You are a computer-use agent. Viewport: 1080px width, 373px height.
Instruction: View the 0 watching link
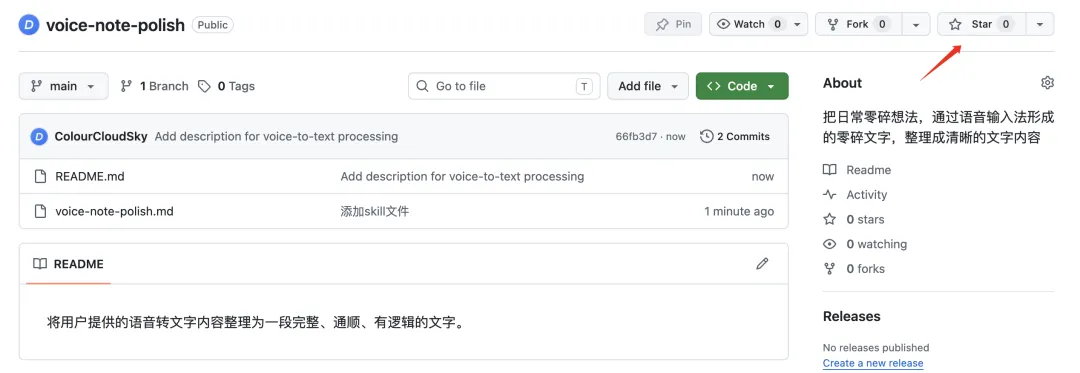(864, 244)
